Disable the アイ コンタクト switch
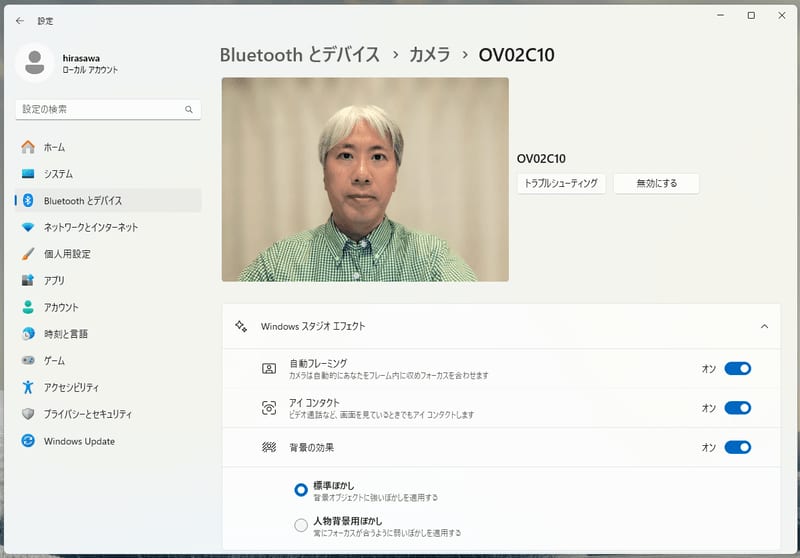800x558 pixels. tap(738, 408)
